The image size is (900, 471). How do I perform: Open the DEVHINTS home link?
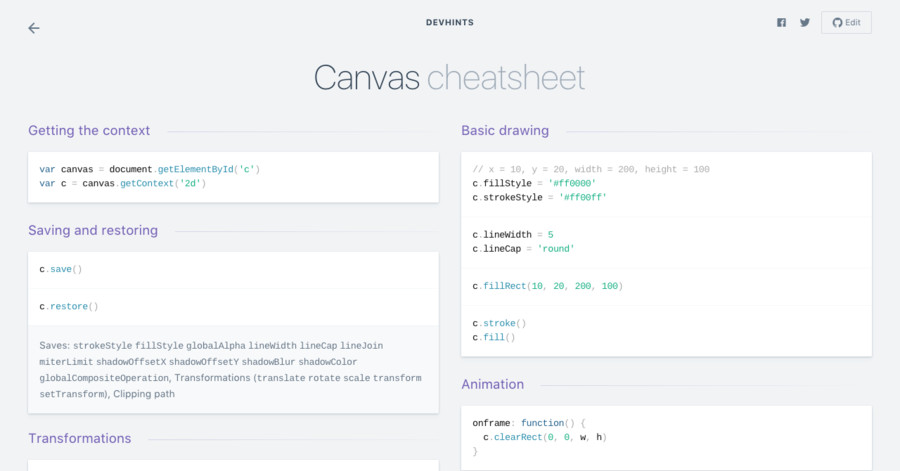[450, 20]
